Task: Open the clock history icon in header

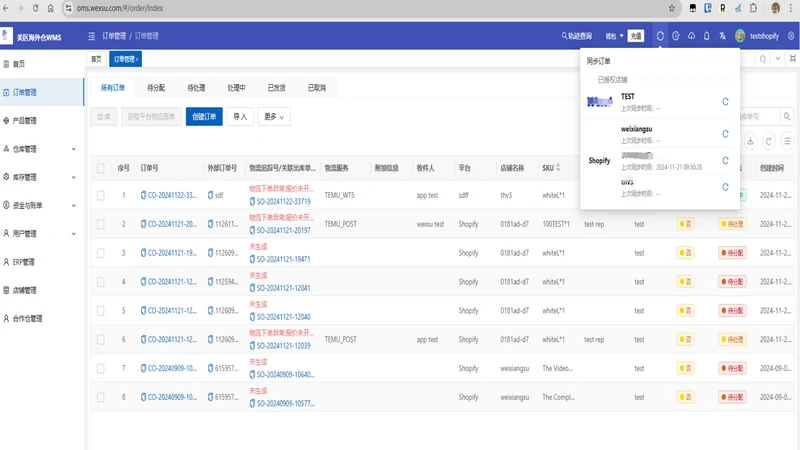Action: (x=676, y=36)
